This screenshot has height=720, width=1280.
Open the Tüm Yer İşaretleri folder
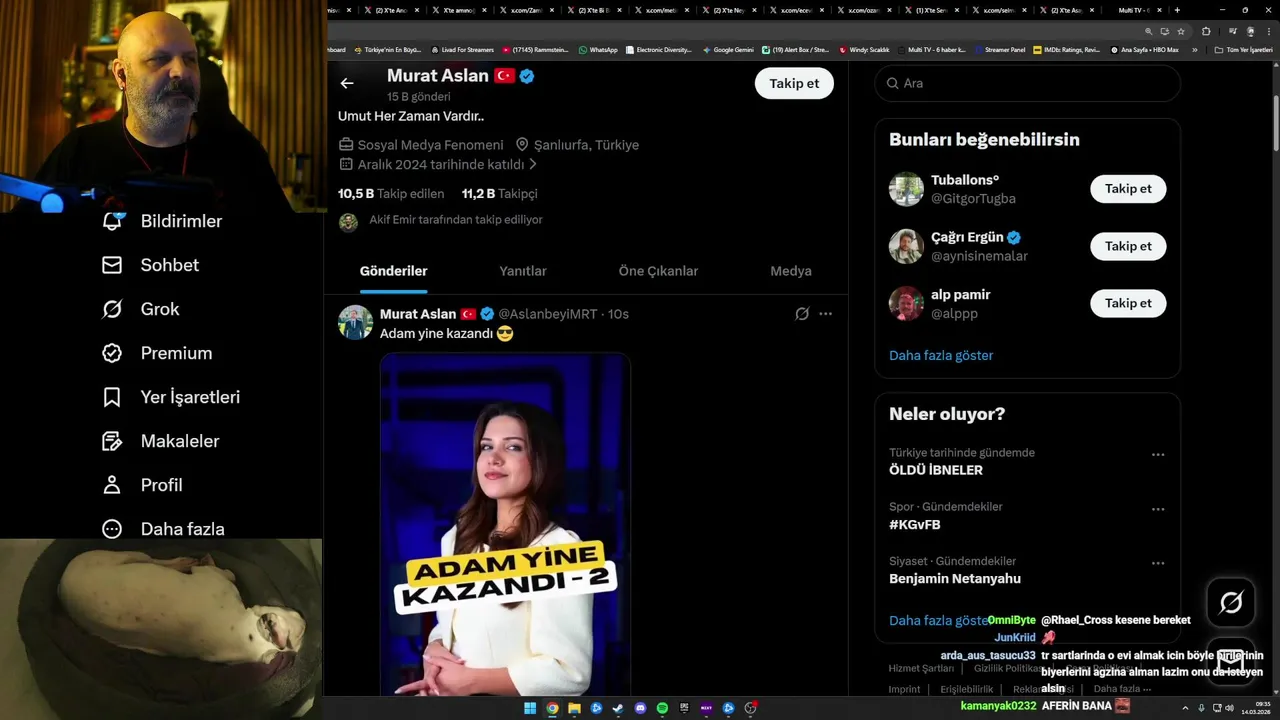point(1244,49)
